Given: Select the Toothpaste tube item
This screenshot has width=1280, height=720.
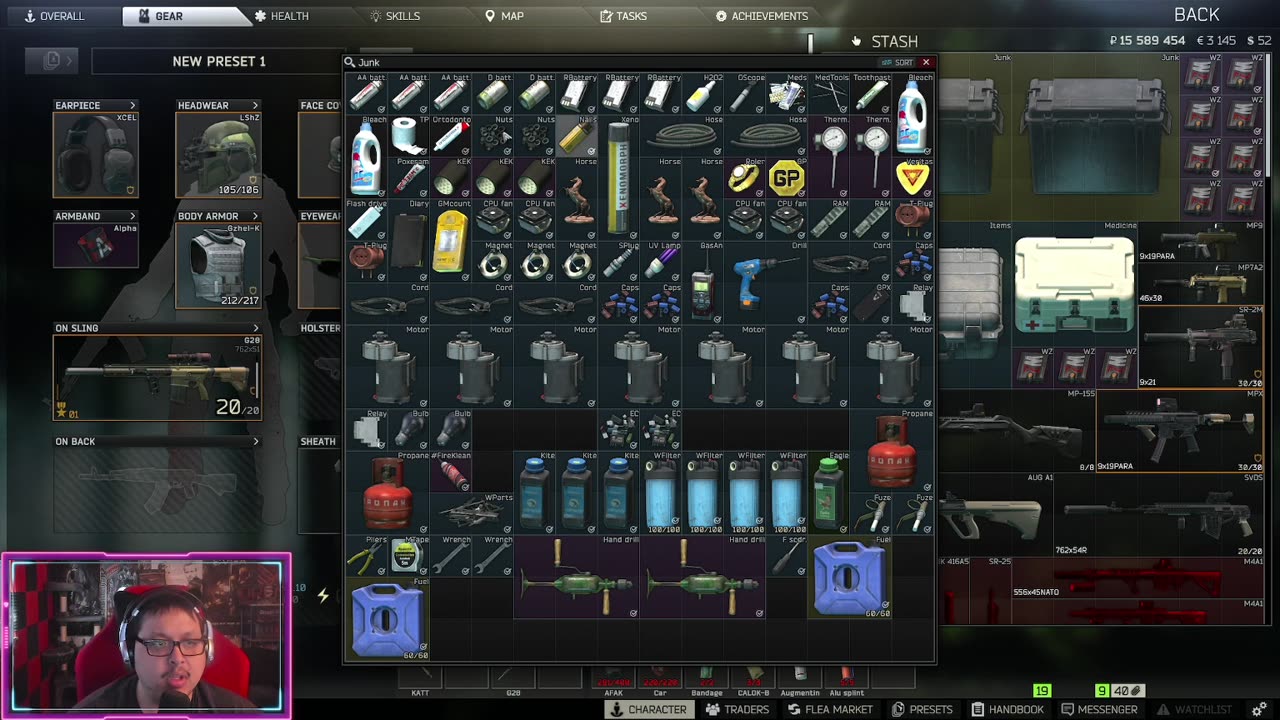Looking at the screenshot, I should click(871, 94).
